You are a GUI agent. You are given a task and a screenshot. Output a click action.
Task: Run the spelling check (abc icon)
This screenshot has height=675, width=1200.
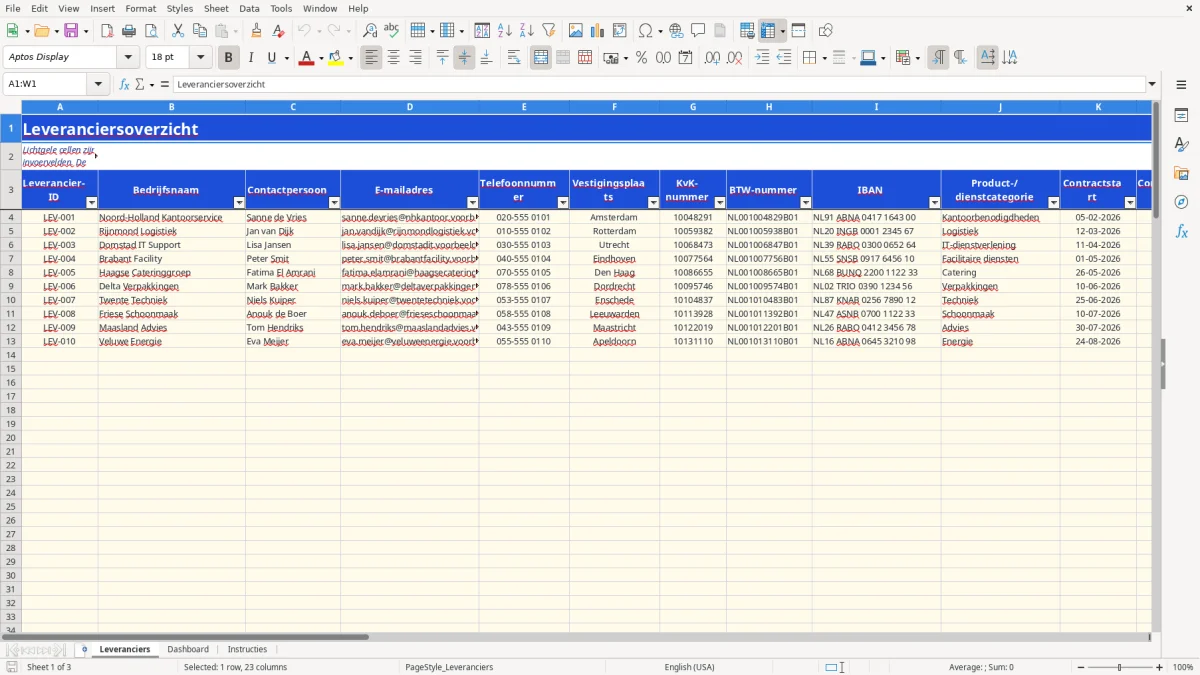tap(392, 31)
